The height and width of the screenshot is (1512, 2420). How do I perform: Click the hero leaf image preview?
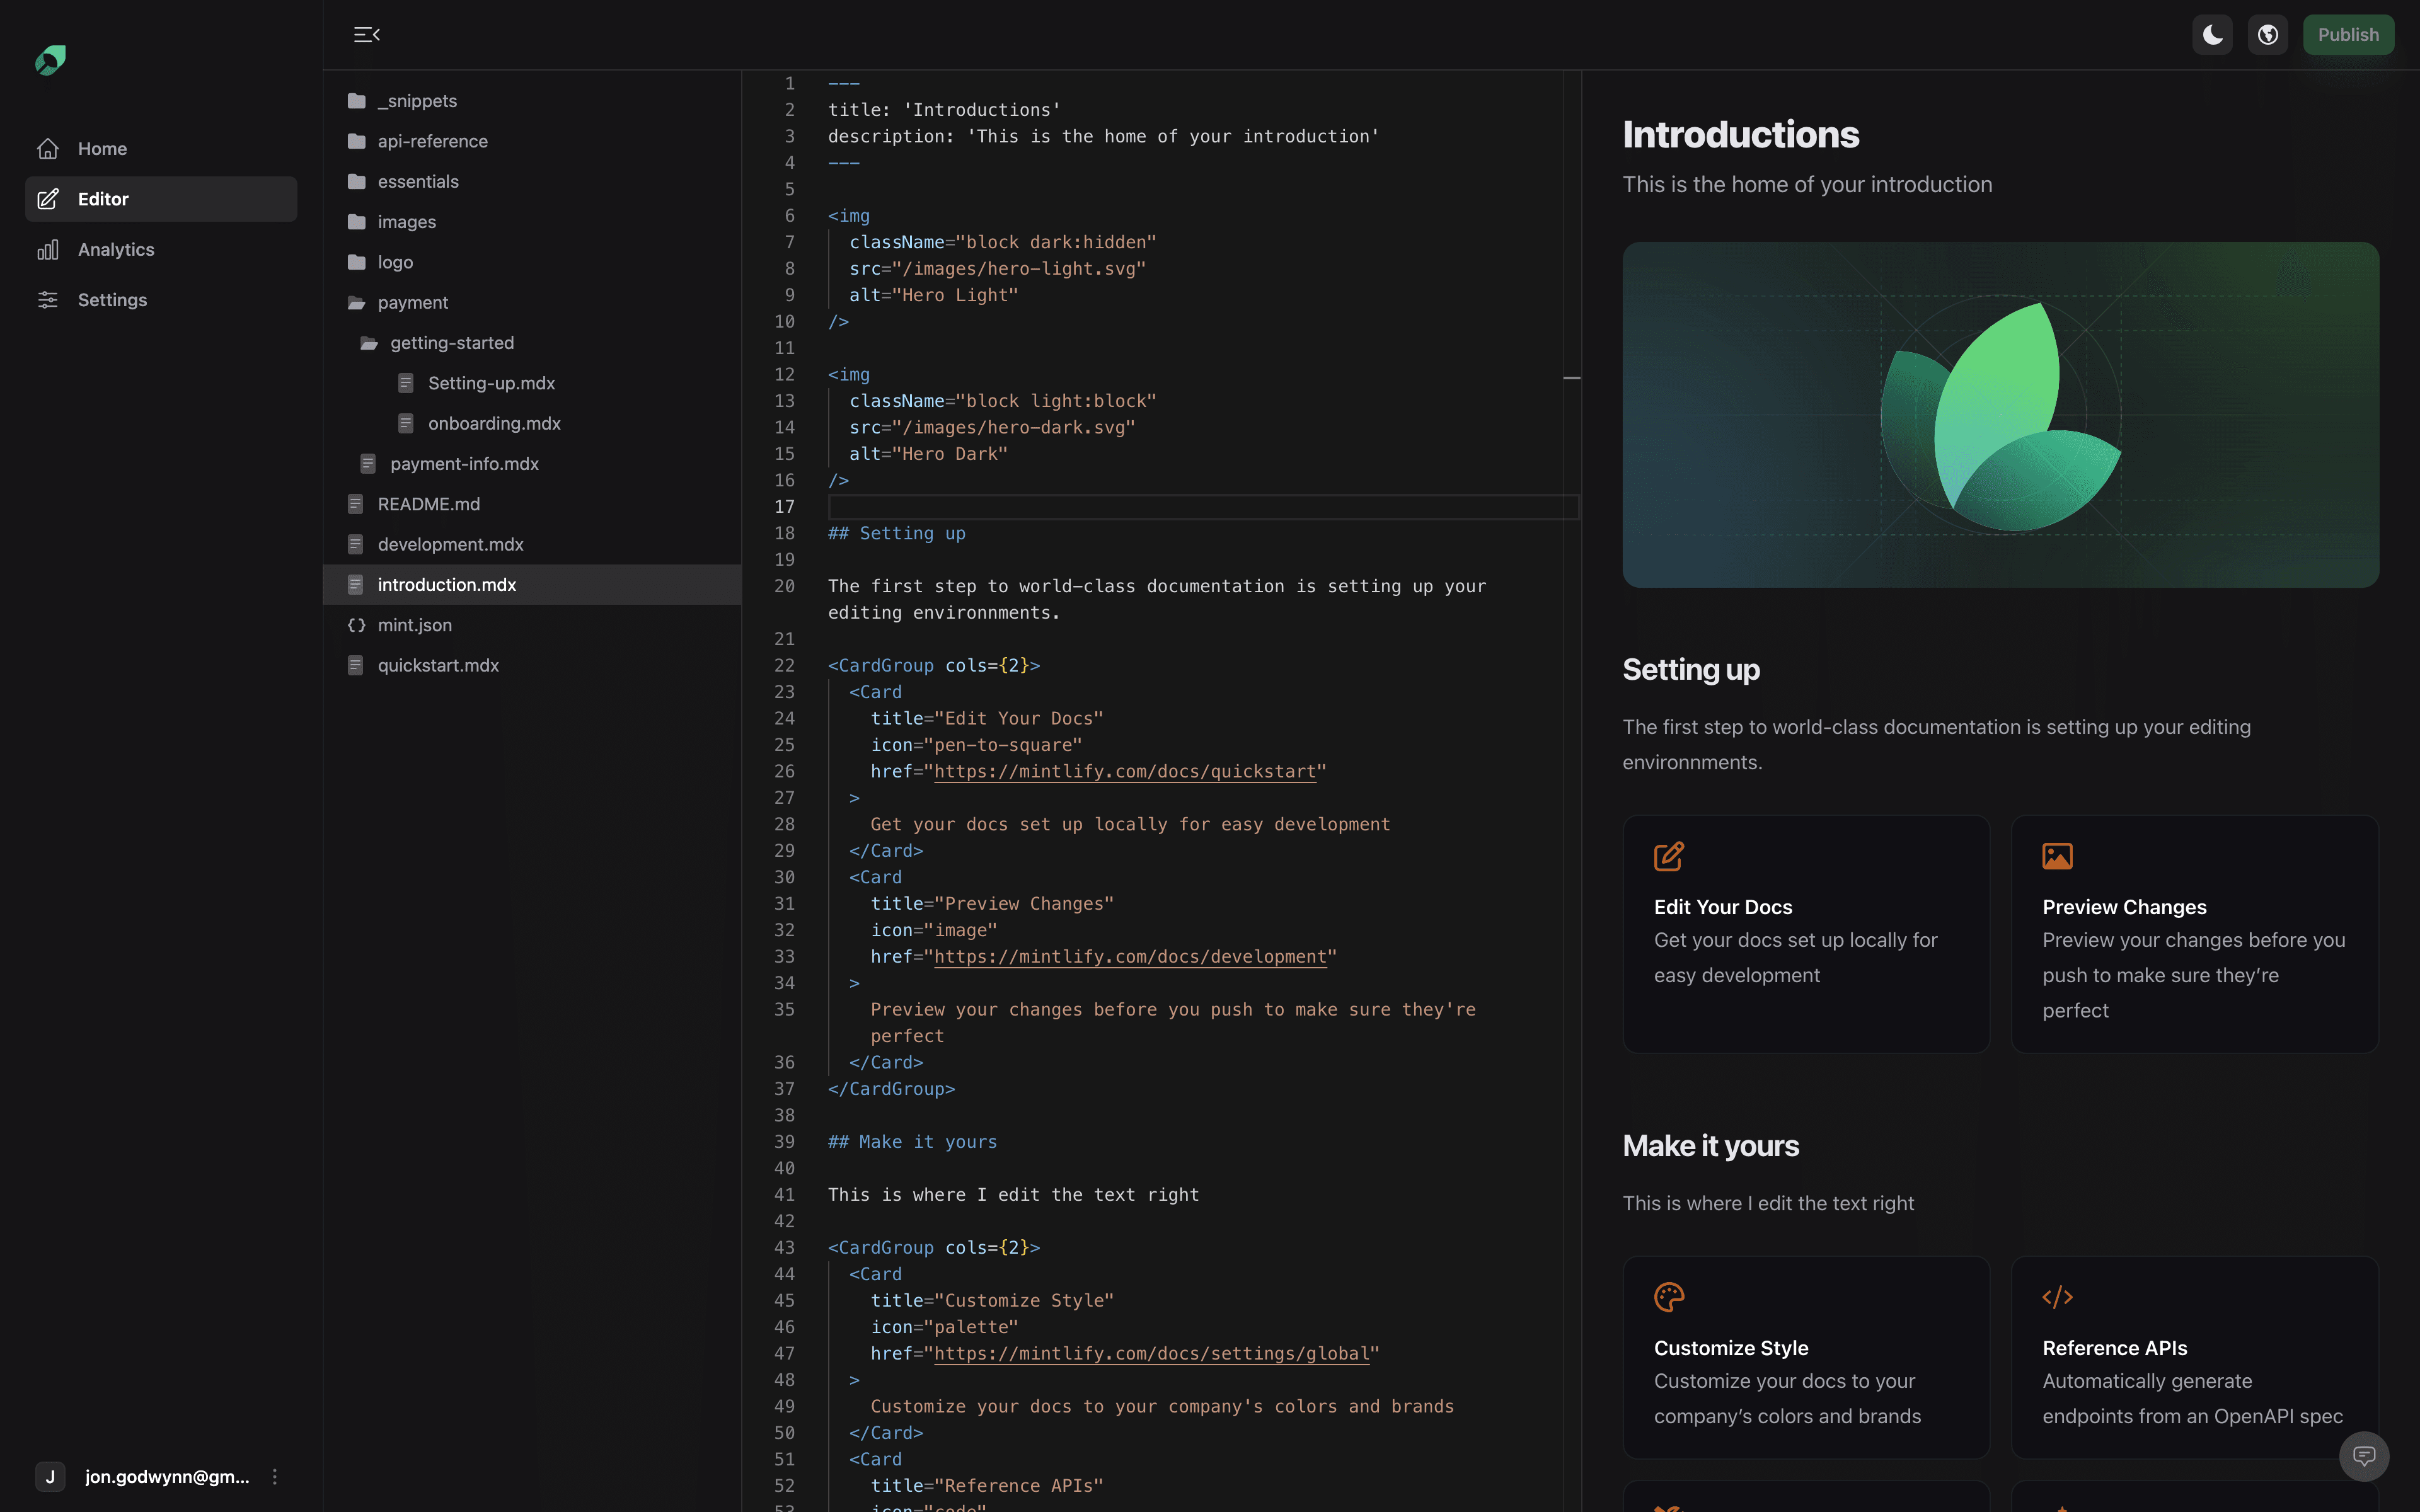click(x=2000, y=415)
